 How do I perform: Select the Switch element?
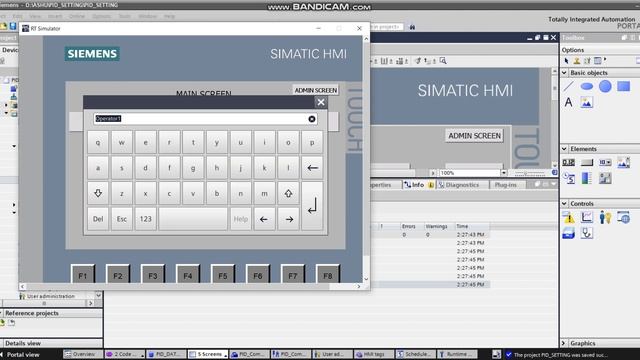pos(605,178)
